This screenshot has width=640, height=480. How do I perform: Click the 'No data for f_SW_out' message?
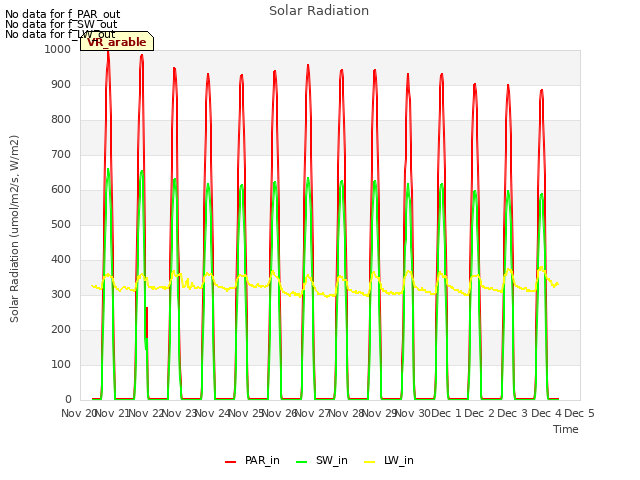61,24
